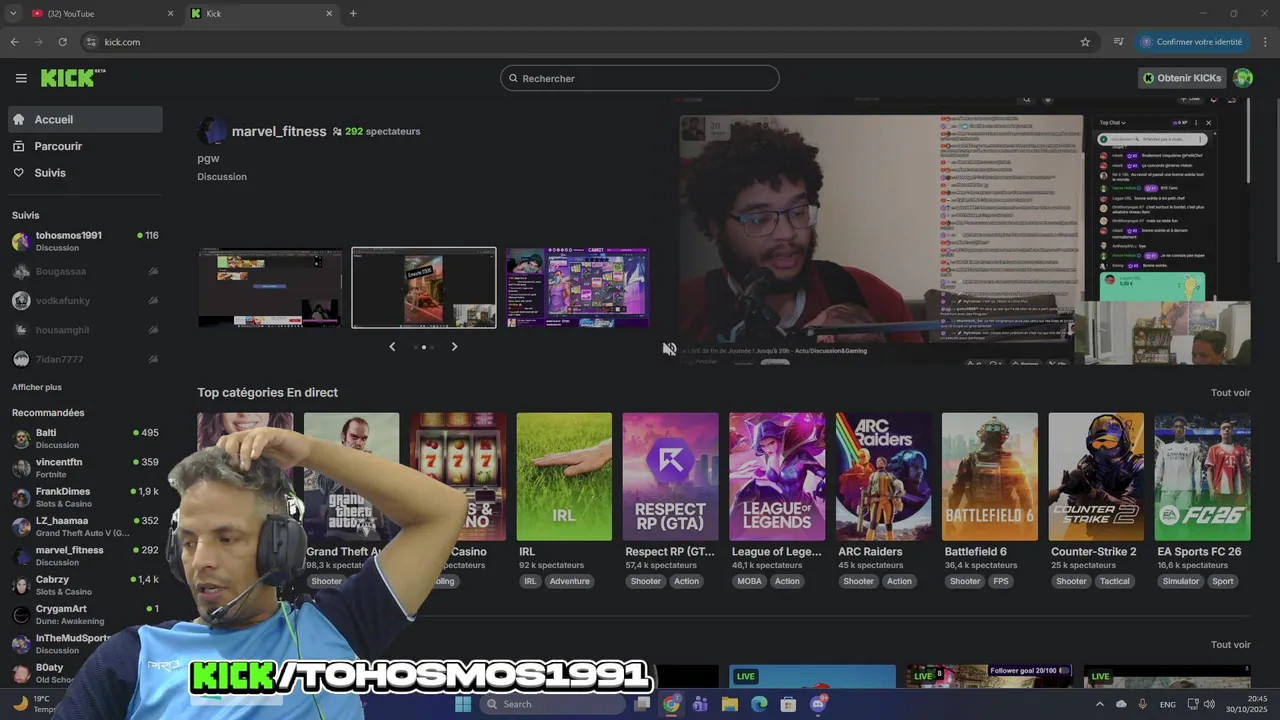Open the Counter-Strike 2 category card

click(1096, 477)
